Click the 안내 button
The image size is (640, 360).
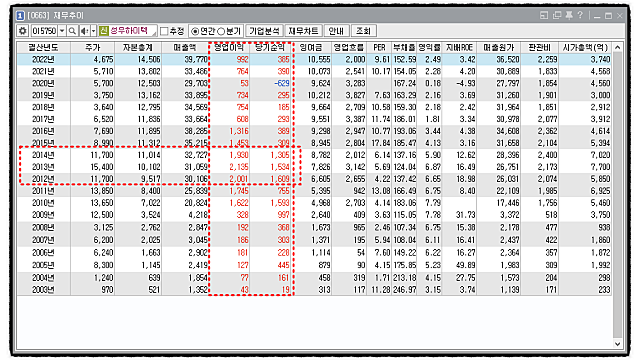(x=336, y=31)
